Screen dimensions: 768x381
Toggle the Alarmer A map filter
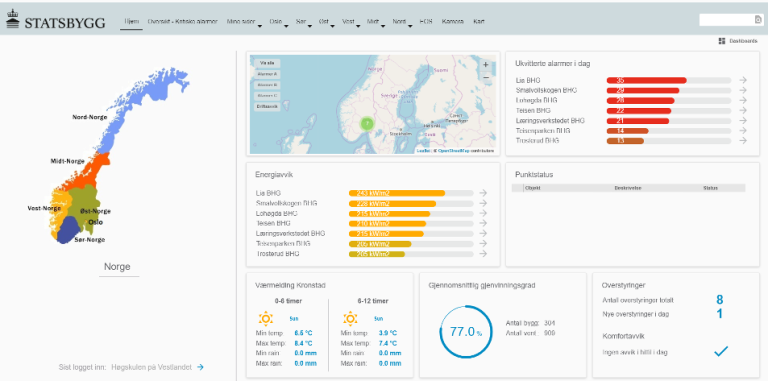click(267, 74)
